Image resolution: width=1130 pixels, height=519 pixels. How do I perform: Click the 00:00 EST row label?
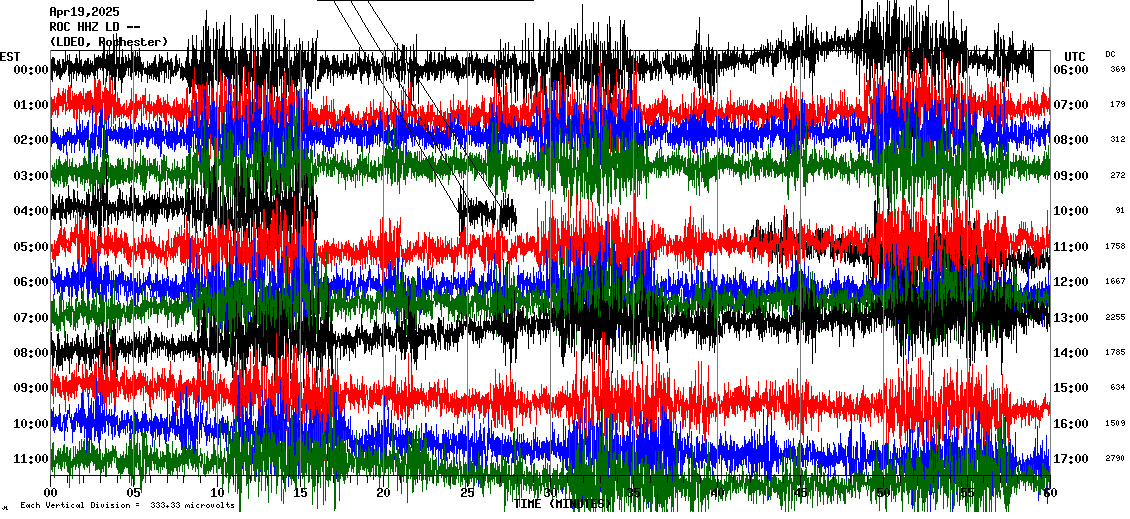tap(31, 70)
